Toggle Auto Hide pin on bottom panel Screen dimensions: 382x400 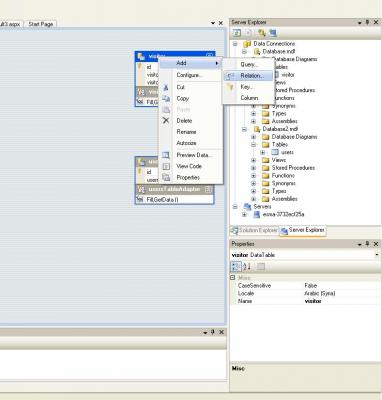coord(212,332)
